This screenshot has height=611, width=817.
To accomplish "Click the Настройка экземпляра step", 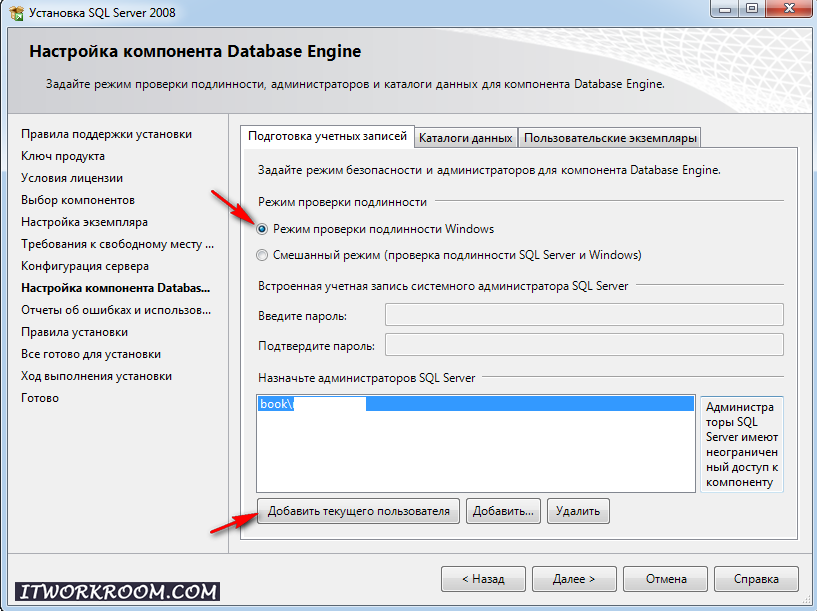I will tap(84, 222).
